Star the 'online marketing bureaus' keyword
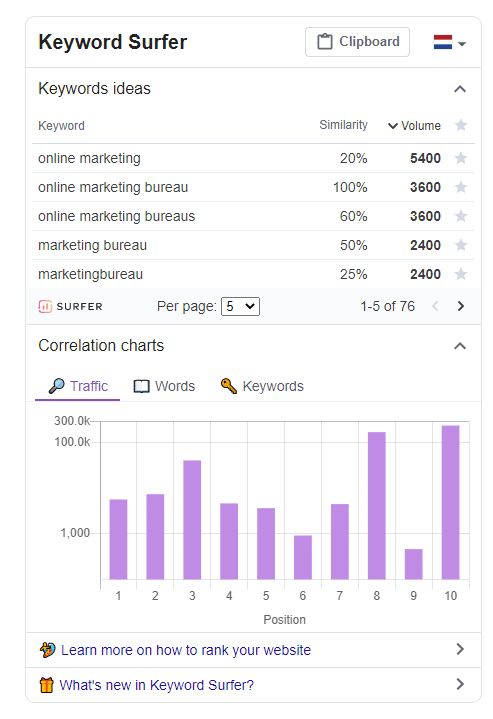 pos(460,216)
